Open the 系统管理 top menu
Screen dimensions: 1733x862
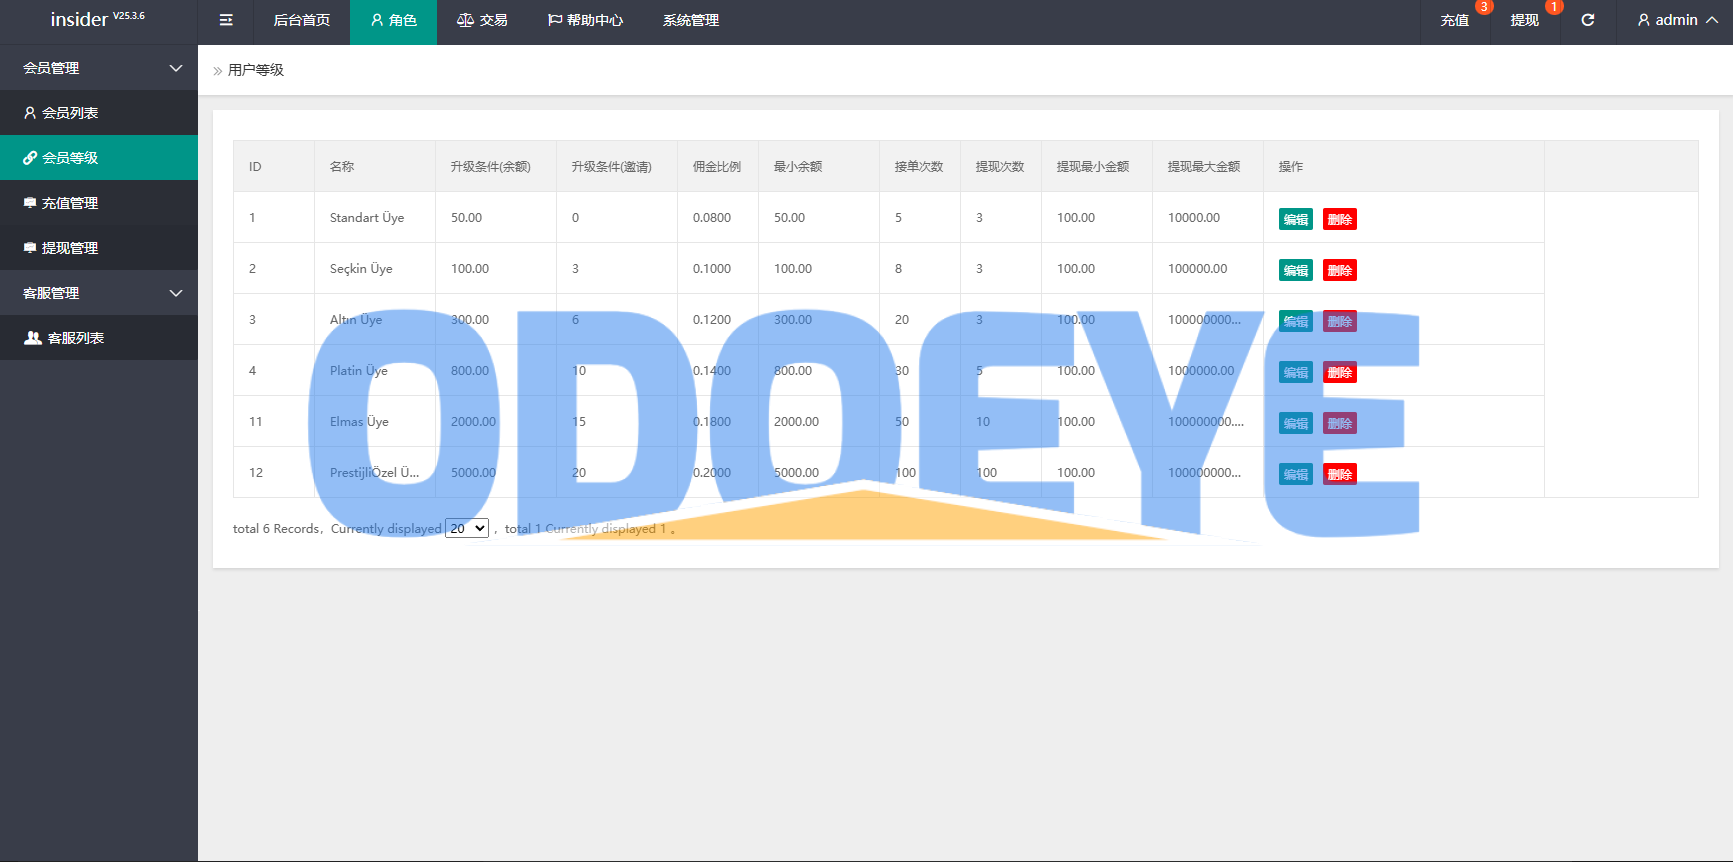(x=690, y=20)
